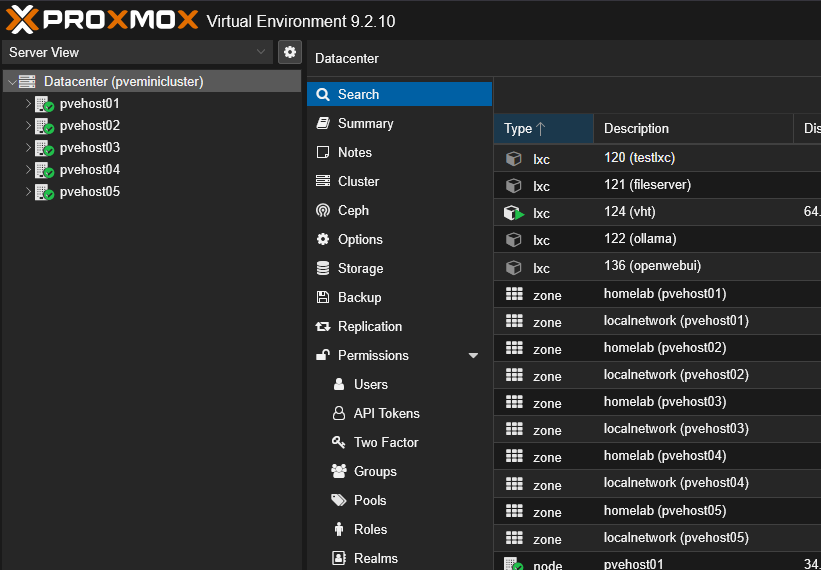Click the pvehost04 node icon in tree

[x=45, y=170]
